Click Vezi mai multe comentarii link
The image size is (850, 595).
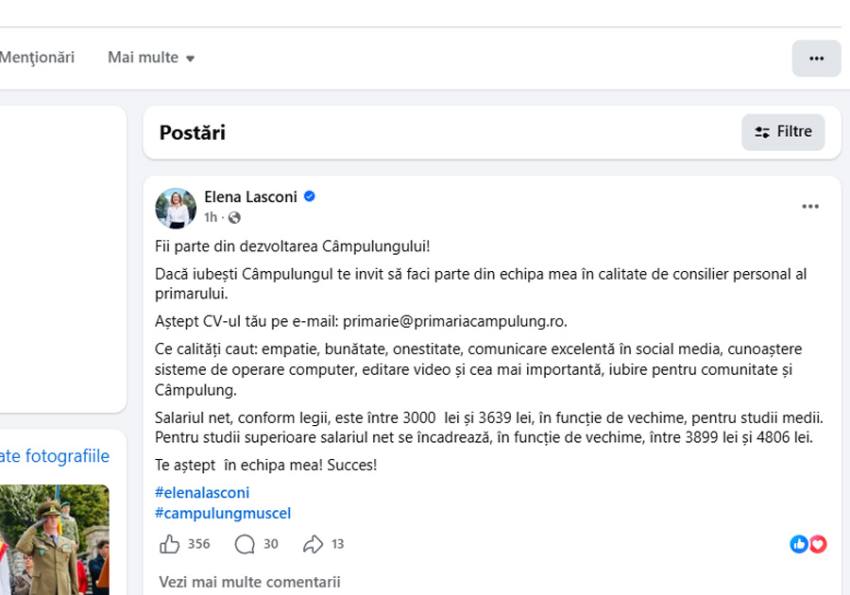(249, 581)
